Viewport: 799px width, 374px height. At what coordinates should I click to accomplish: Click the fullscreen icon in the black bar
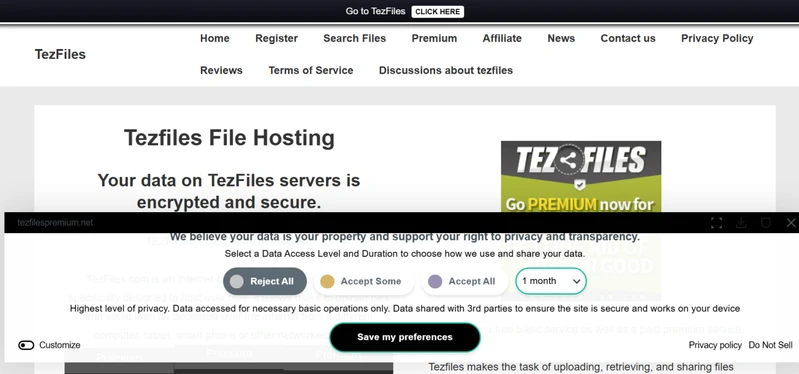coord(716,223)
